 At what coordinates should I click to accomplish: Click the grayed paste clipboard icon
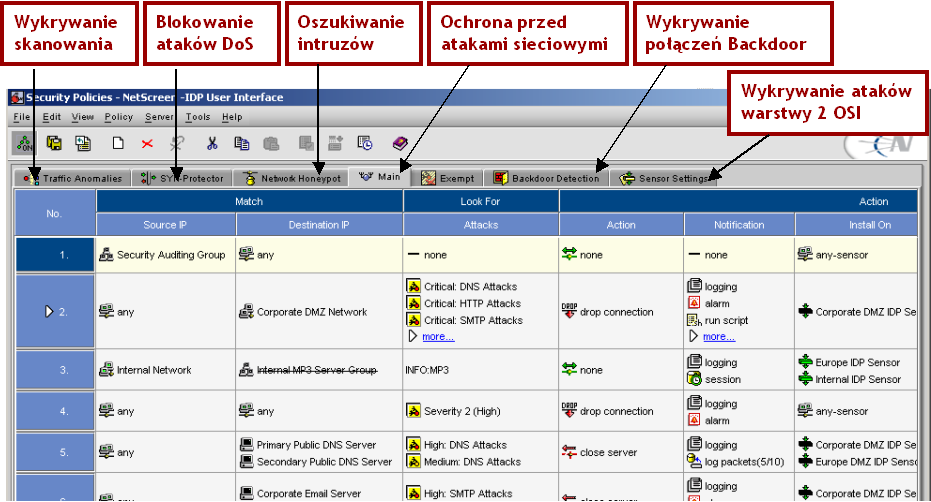[x=271, y=143]
